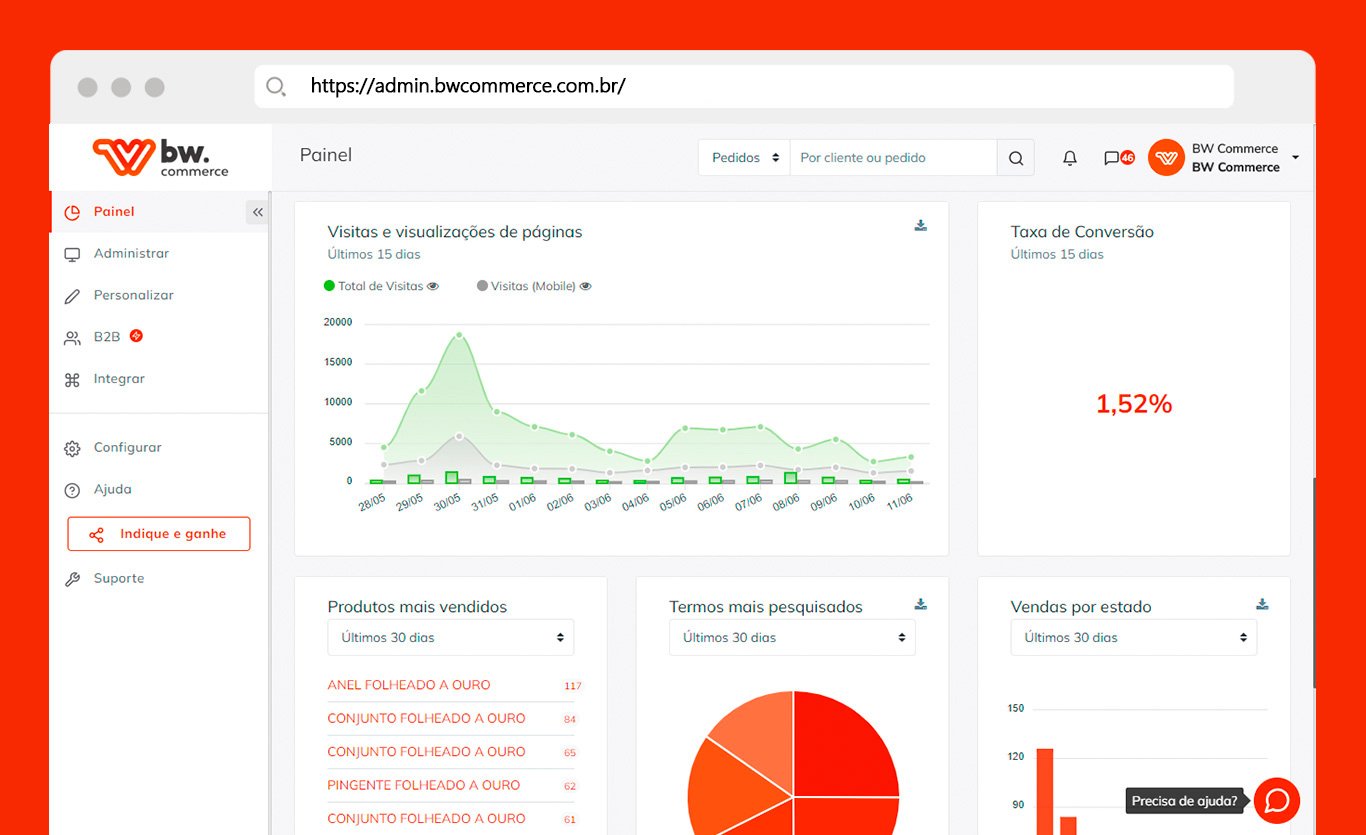Click the bw.commerce logo in sidebar

160,157
